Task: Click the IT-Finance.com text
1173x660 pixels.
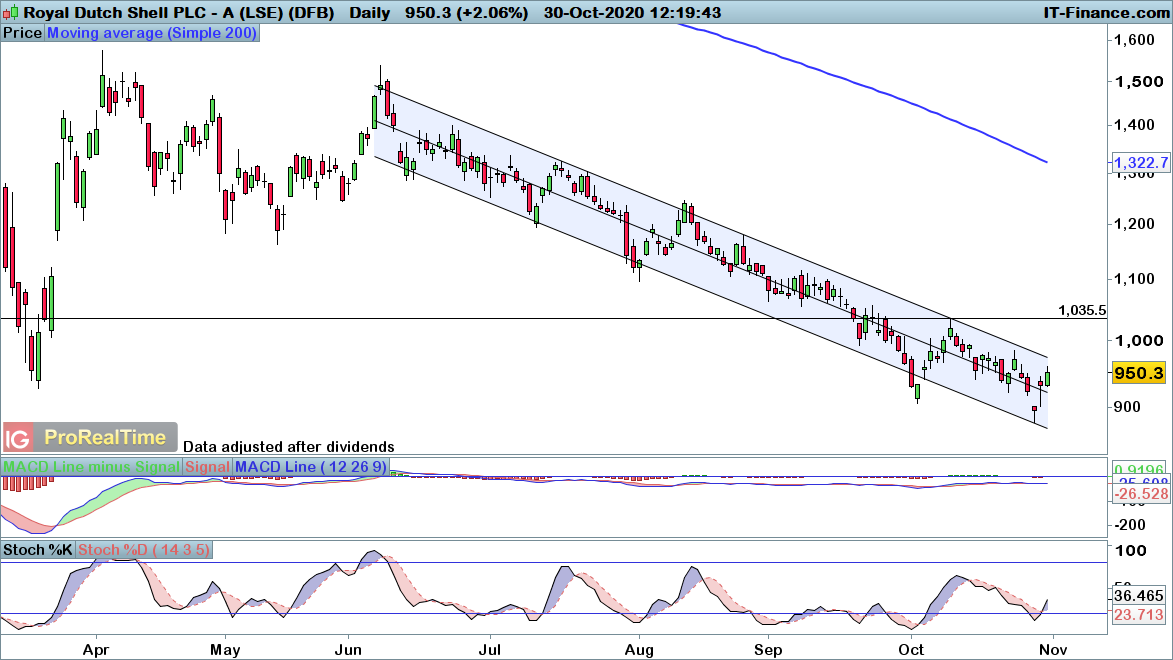Action: (x=1106, y=13)
